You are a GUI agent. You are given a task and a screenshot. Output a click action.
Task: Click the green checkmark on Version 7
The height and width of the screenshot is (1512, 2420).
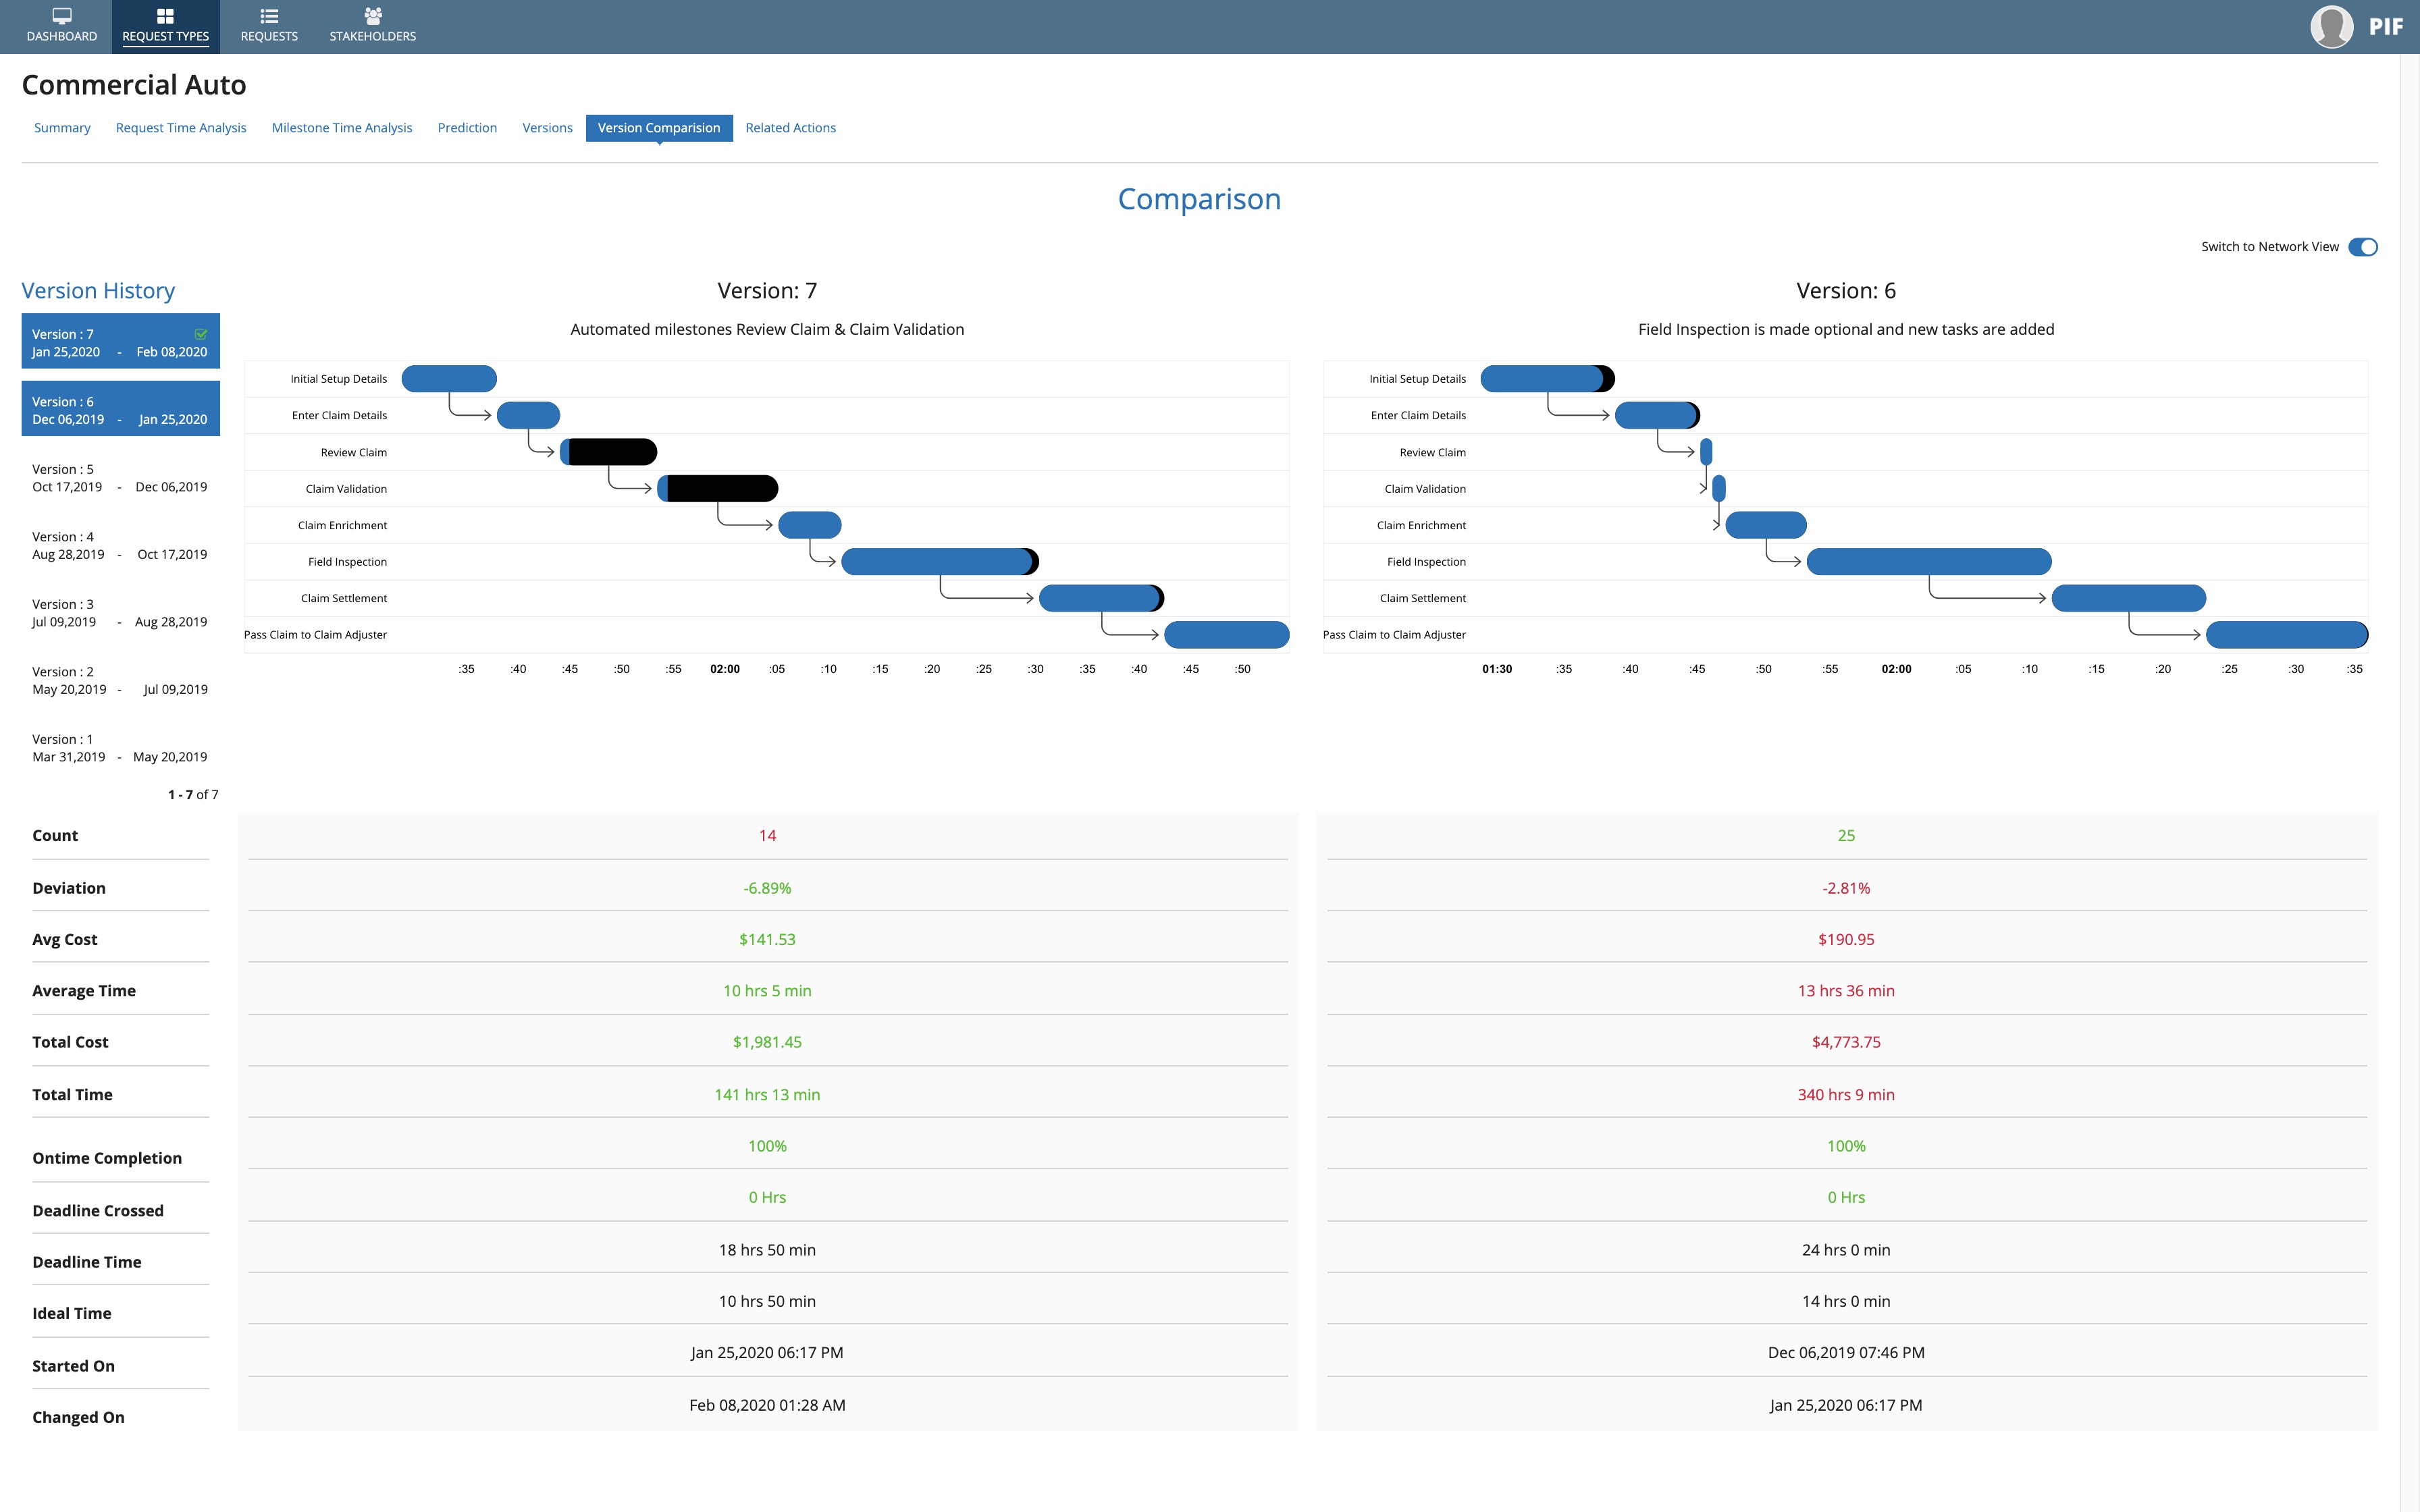click(x=201, y=333)
